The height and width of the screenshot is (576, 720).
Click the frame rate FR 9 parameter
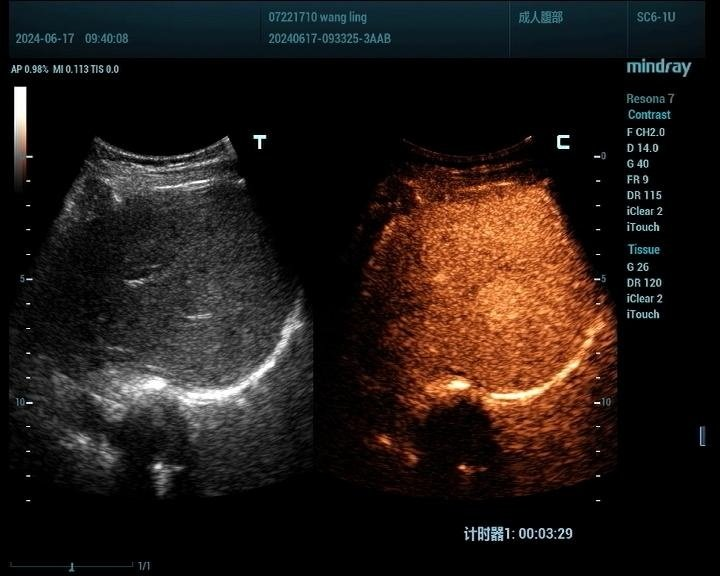tap(638, 180)
